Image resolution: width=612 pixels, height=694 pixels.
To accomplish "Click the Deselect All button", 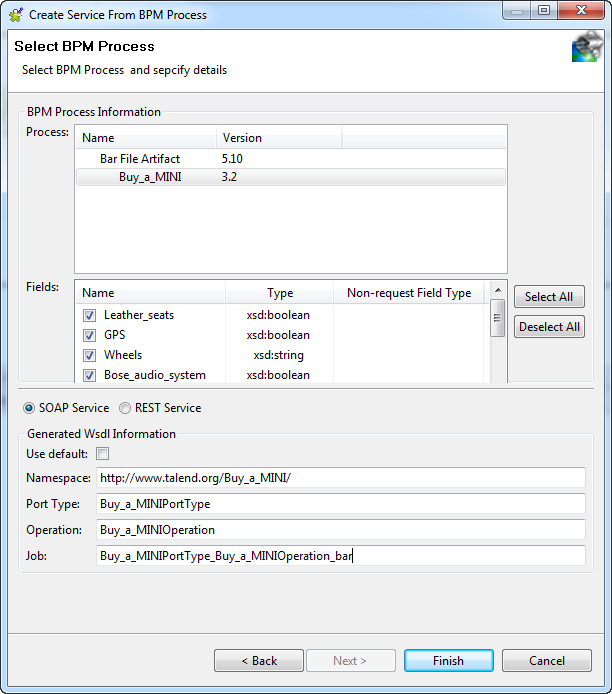I will tap(549, 327).
